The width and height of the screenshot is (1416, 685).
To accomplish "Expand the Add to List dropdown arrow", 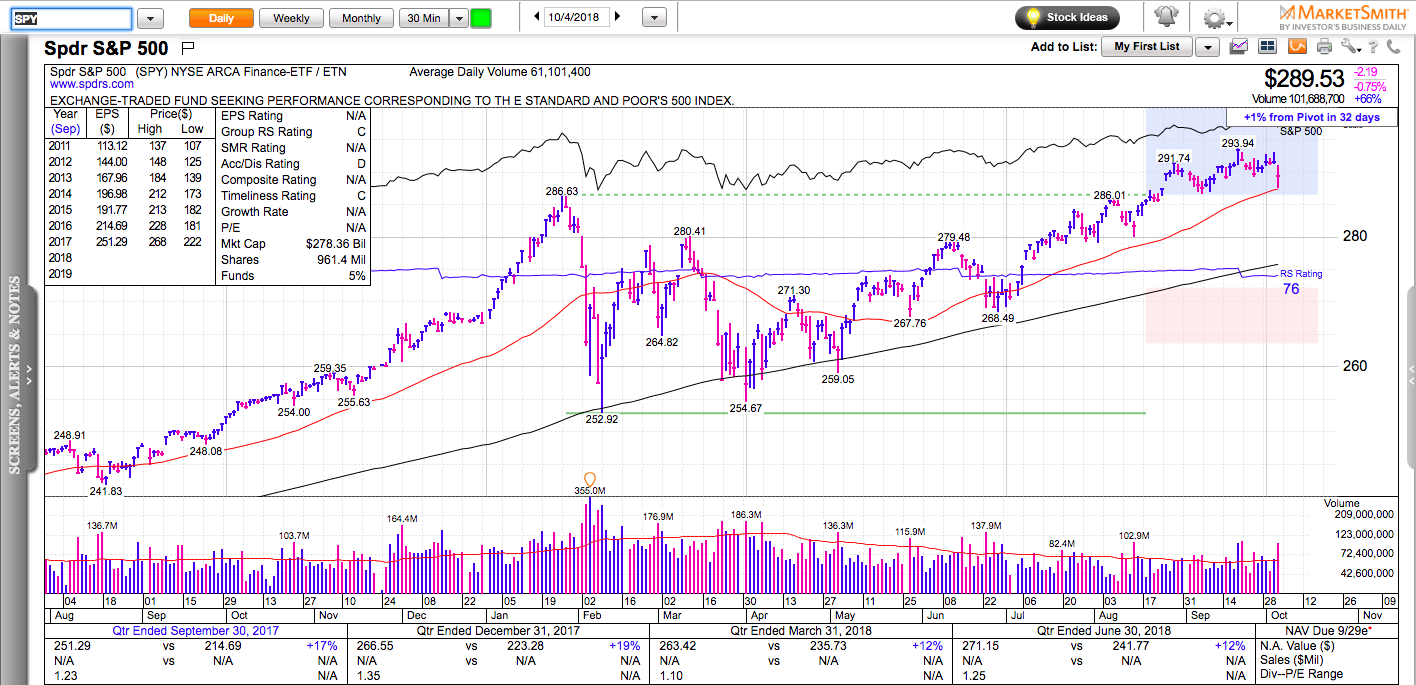I will (x=1208, y=46).
